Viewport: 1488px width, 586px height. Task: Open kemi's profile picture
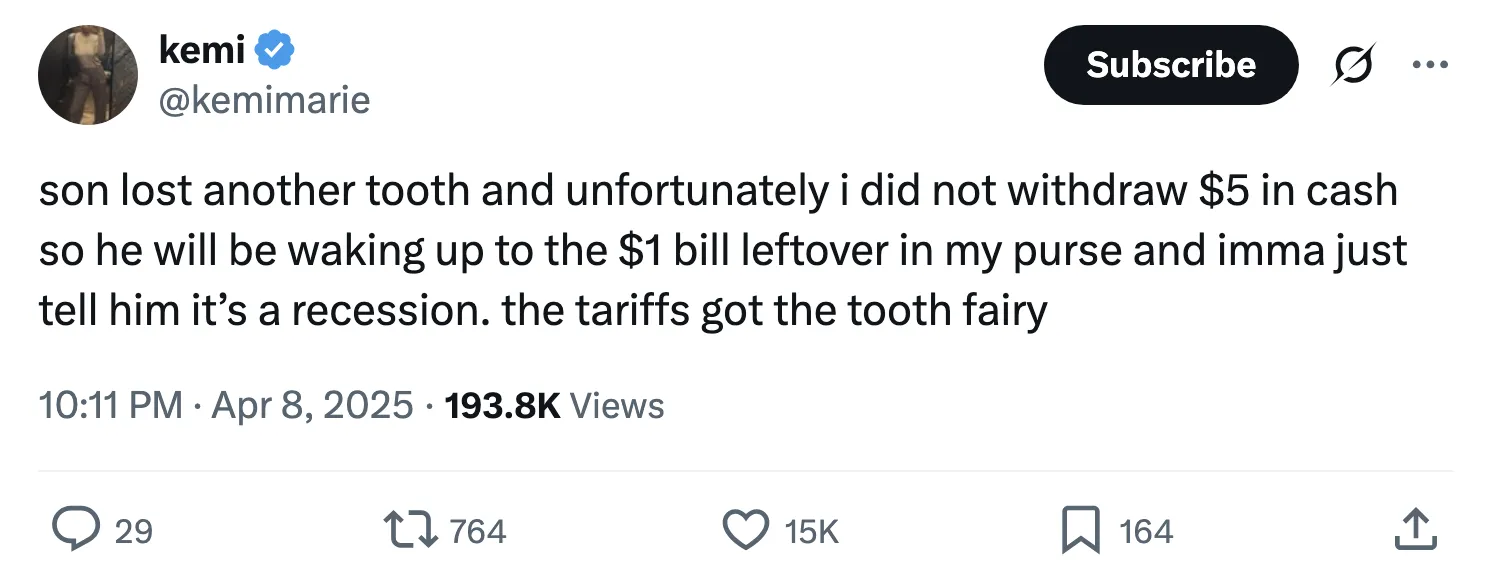click(88, 75)
